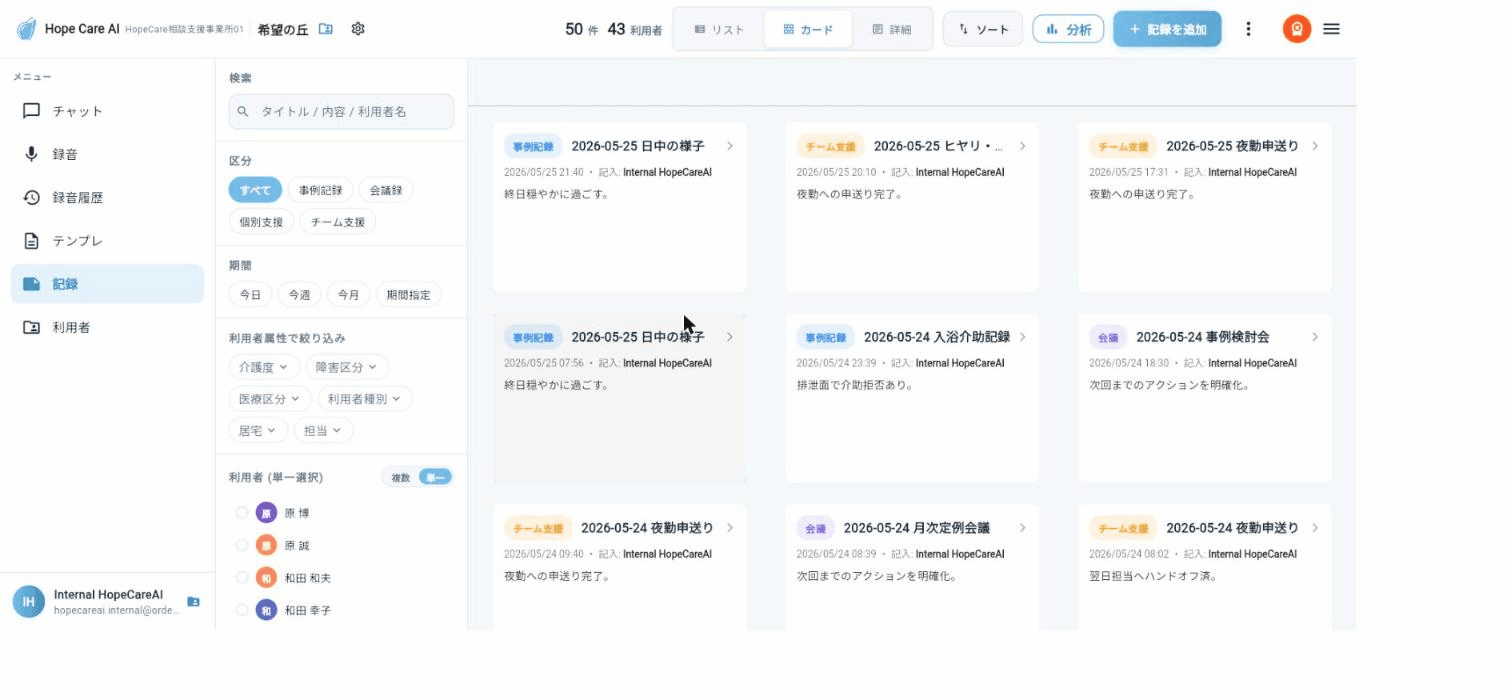Image resolution: width=1507 pixels, height=700 pixels.
Task: Click the purple avatar of 原 博
Action: [266, 513]
